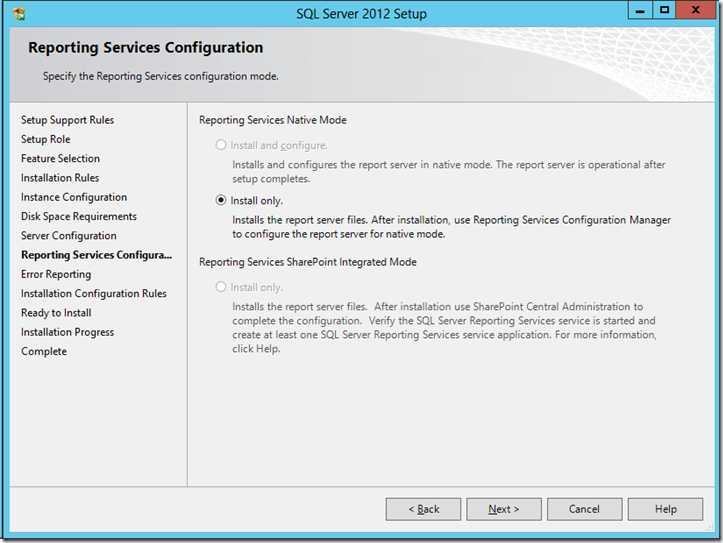Select Native Mode "Install and configure" radio button

[x=221, y=145]
